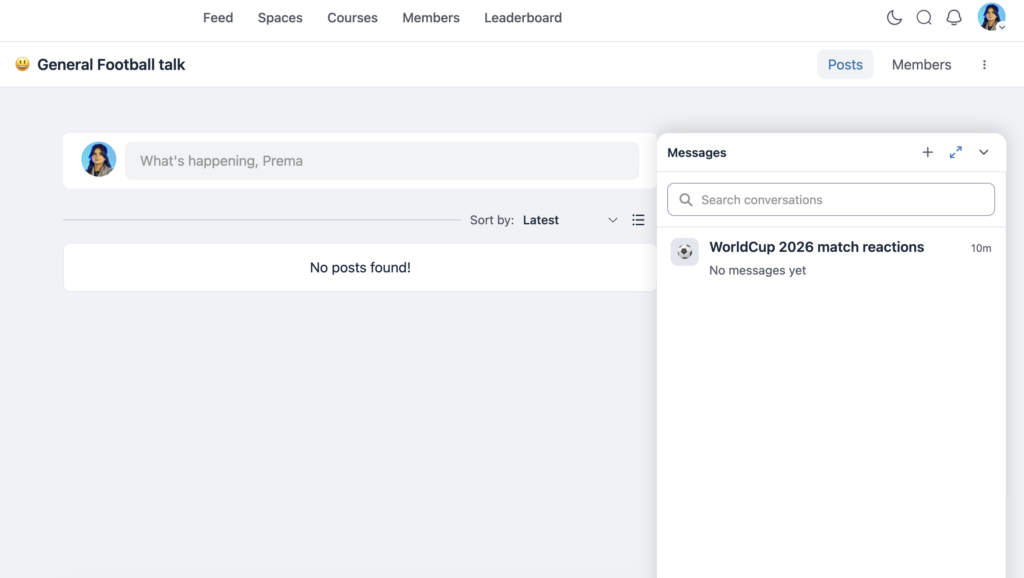The image size is (1024, 578).
Task: Toggle dark mode with the moon icon
Action: pyautogui.click(x=894, y=18)
